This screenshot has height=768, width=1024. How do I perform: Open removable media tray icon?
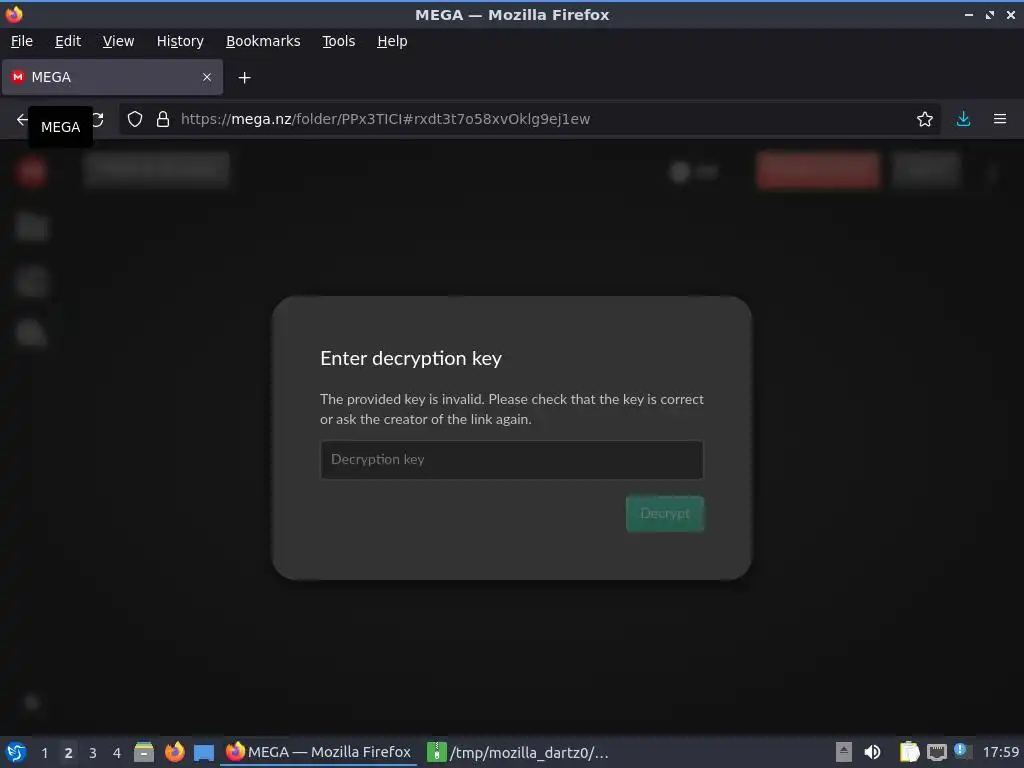point(844,752)
